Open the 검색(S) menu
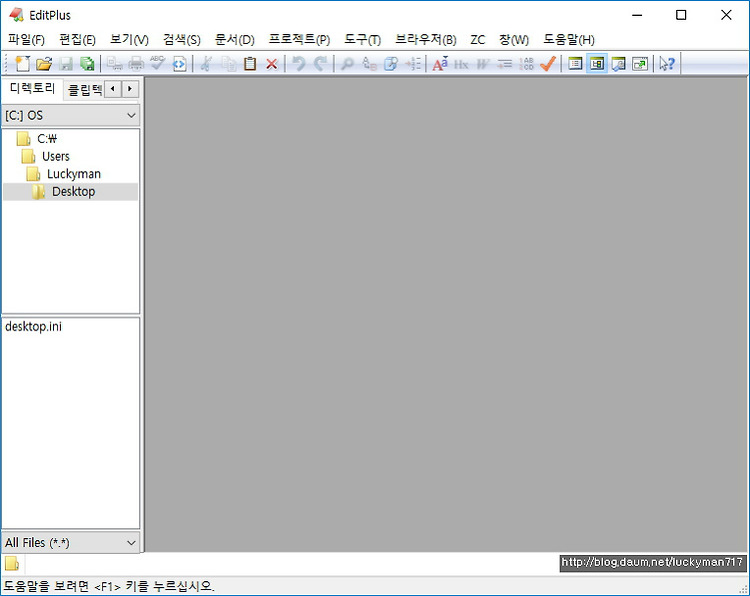Image resolution: width=750 pixels, height=596 pixels. pos(181,39)
